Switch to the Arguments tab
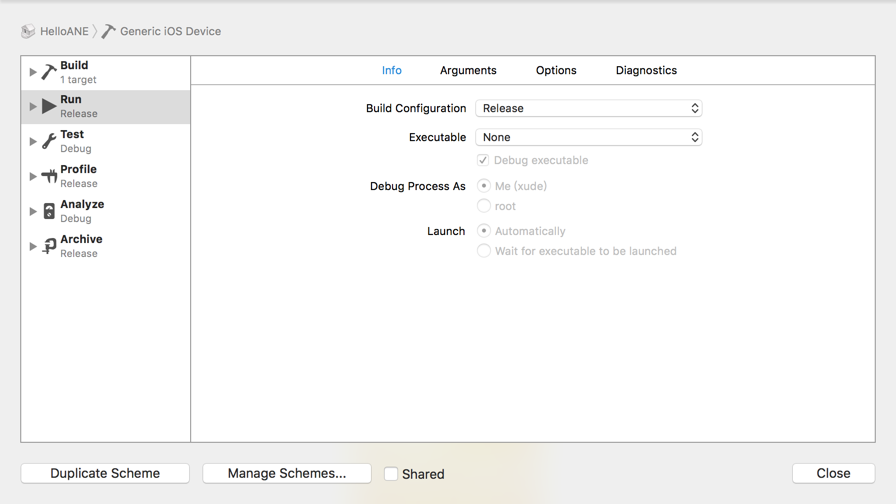This screenshot has width=896, height=504. 468,70
